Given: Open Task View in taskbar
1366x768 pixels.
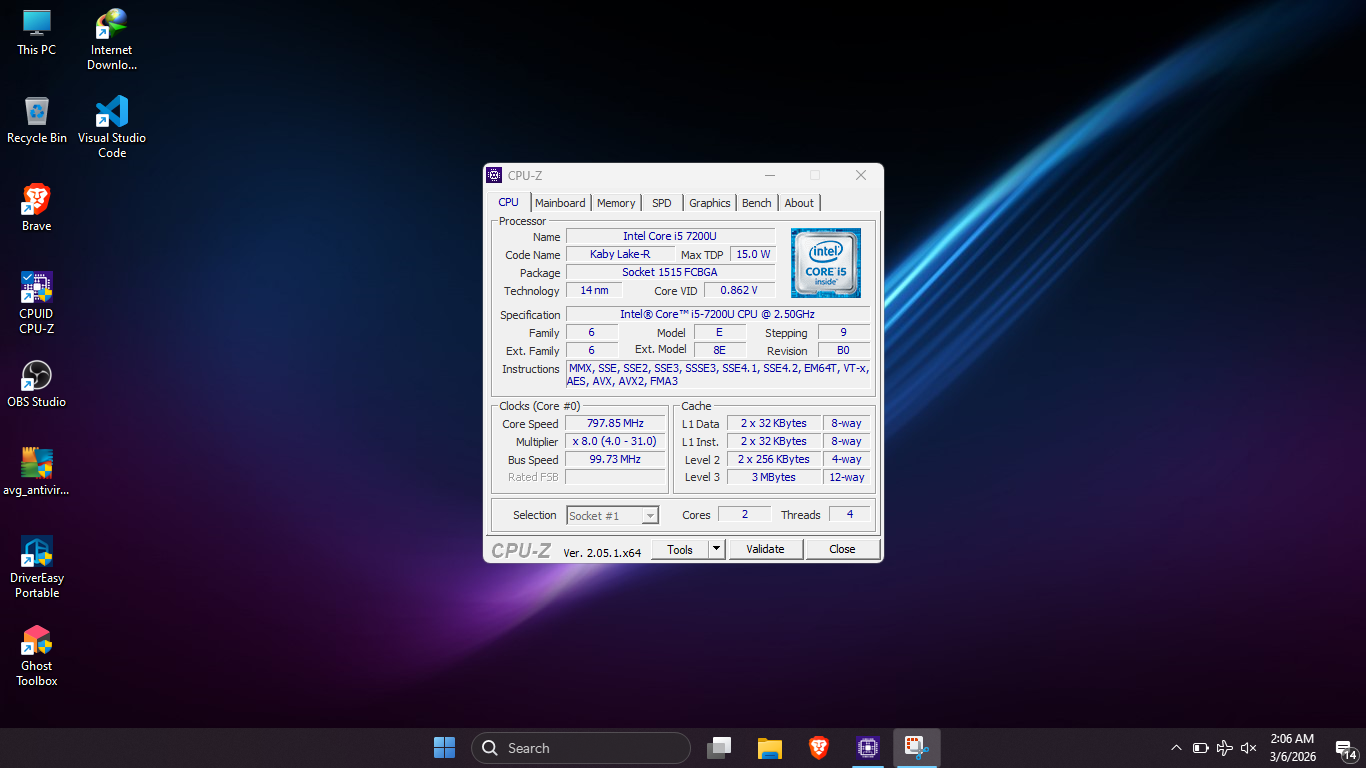Looking at the screenshot, I should click(x=718, y=747).
